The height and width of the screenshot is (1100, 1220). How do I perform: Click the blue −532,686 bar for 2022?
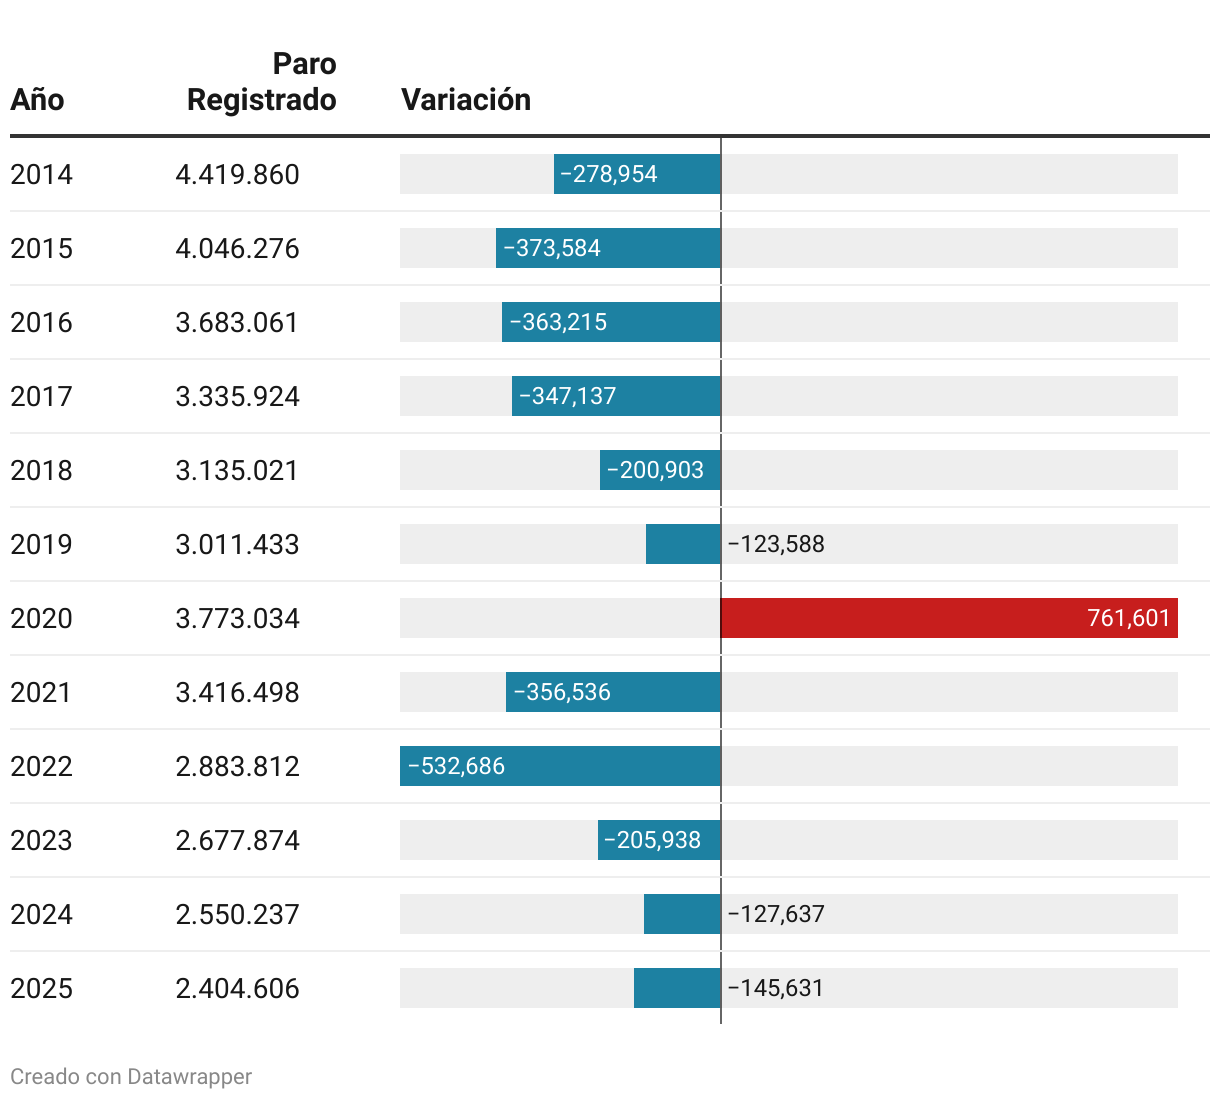pos(560,766)
